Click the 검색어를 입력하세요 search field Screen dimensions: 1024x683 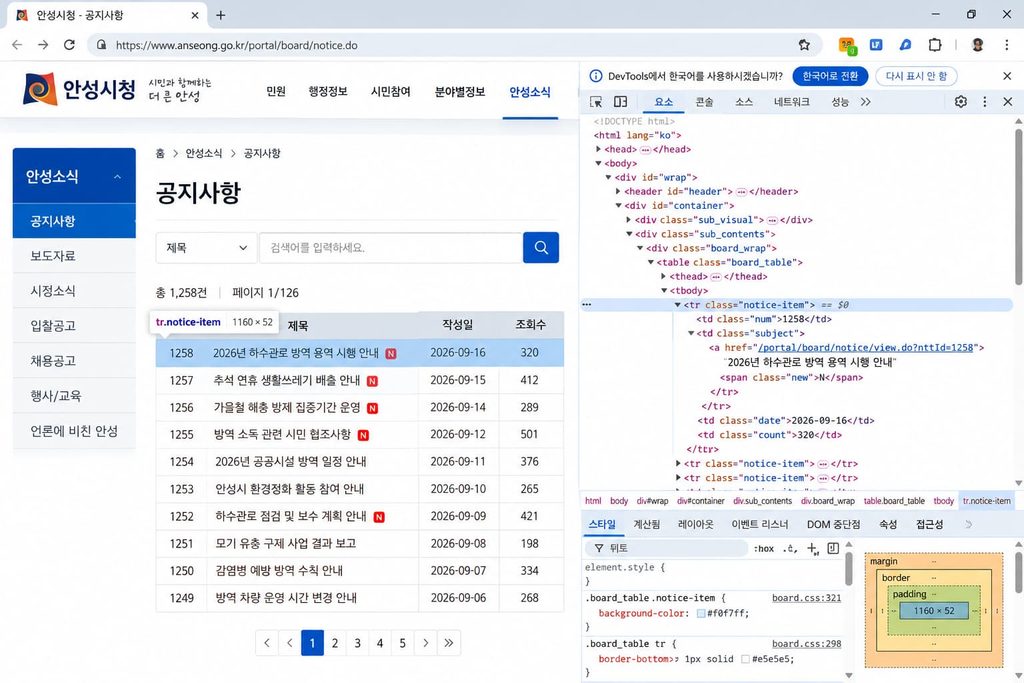tap(391, 247)
